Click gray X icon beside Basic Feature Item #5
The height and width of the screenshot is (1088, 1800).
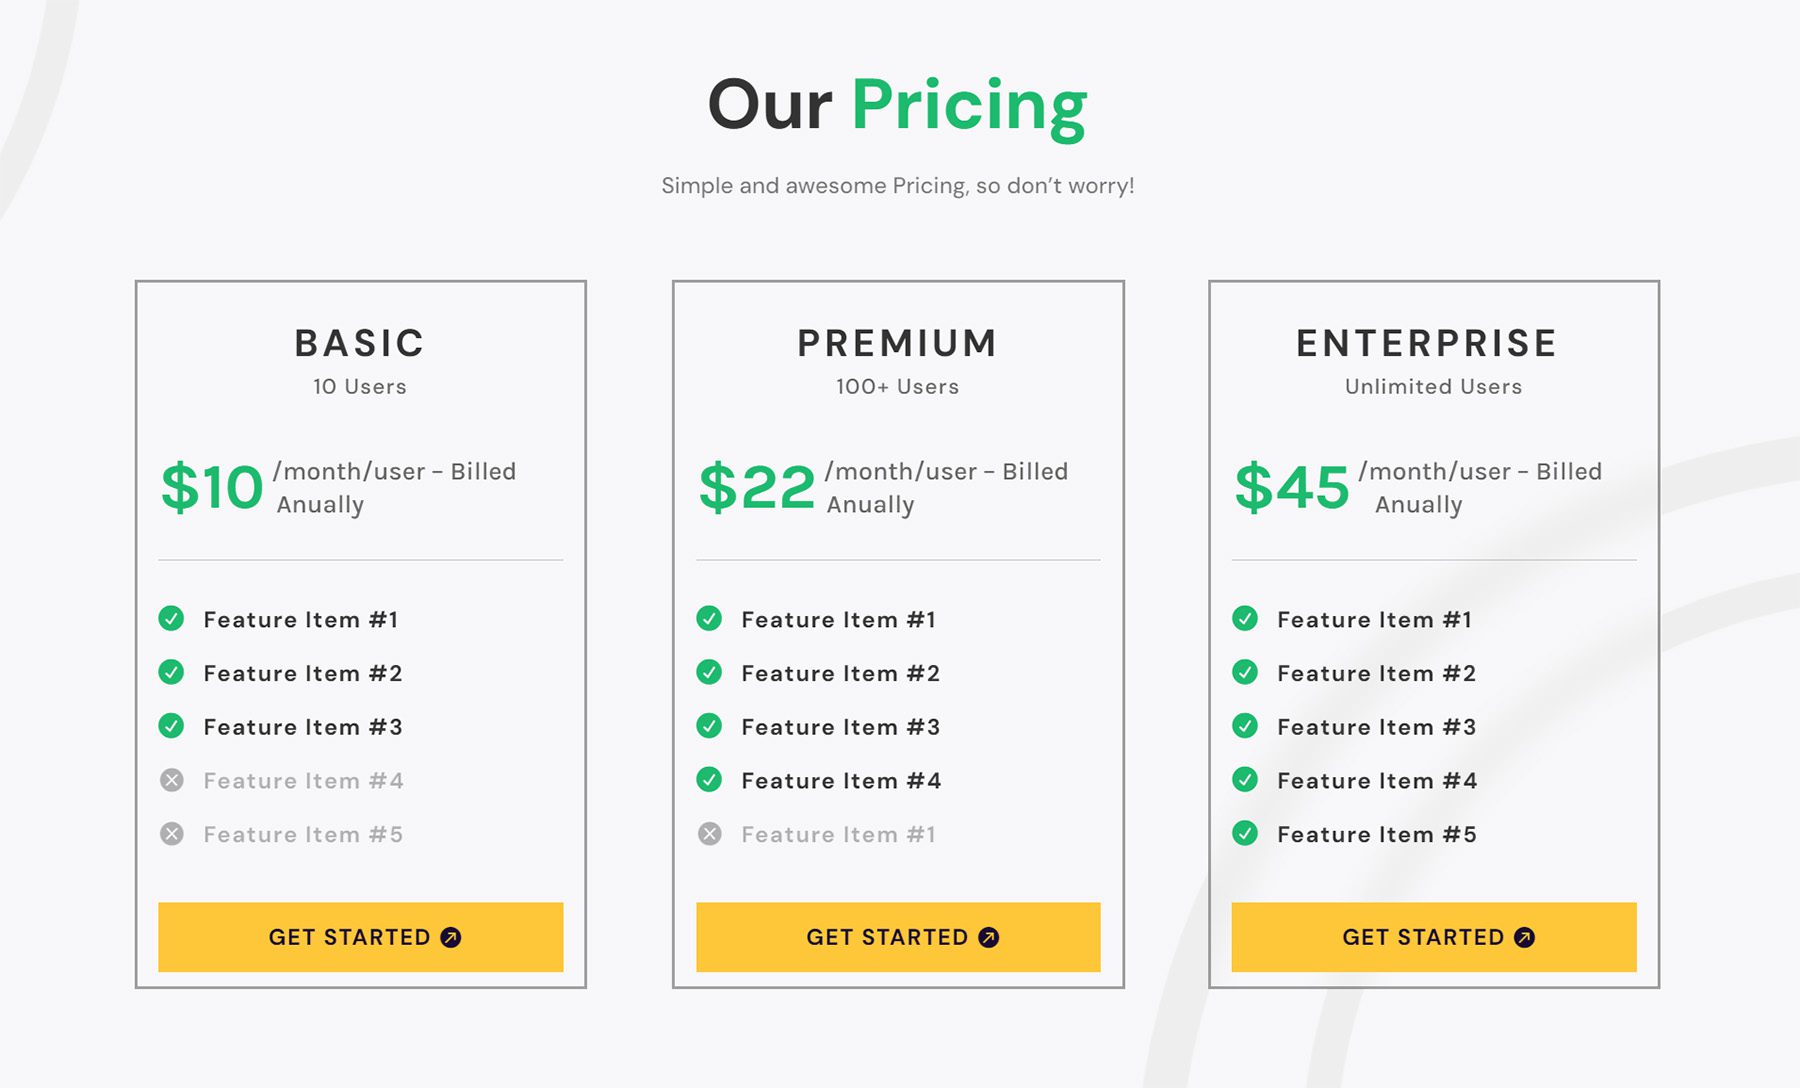(171, 834)
